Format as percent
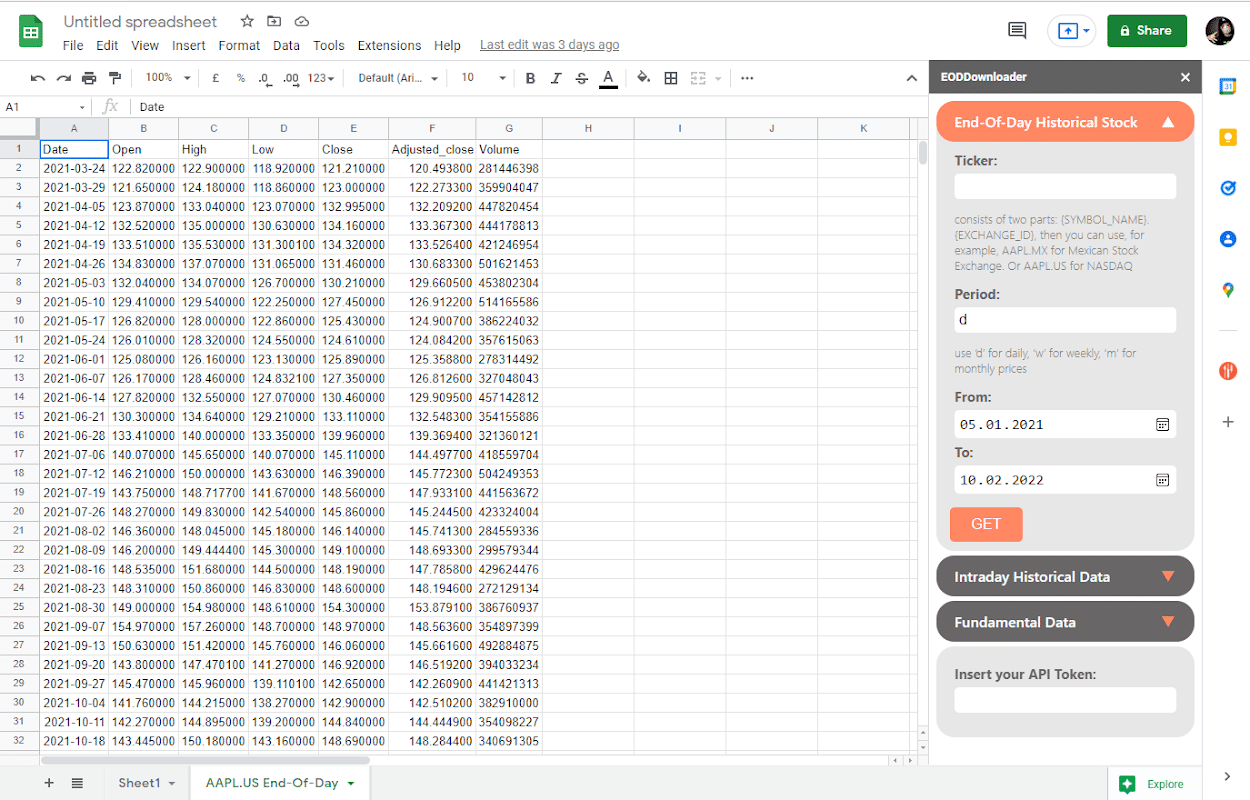This screenshot has height=800, width=1250. pyautogui.click(x=241, y=78)
